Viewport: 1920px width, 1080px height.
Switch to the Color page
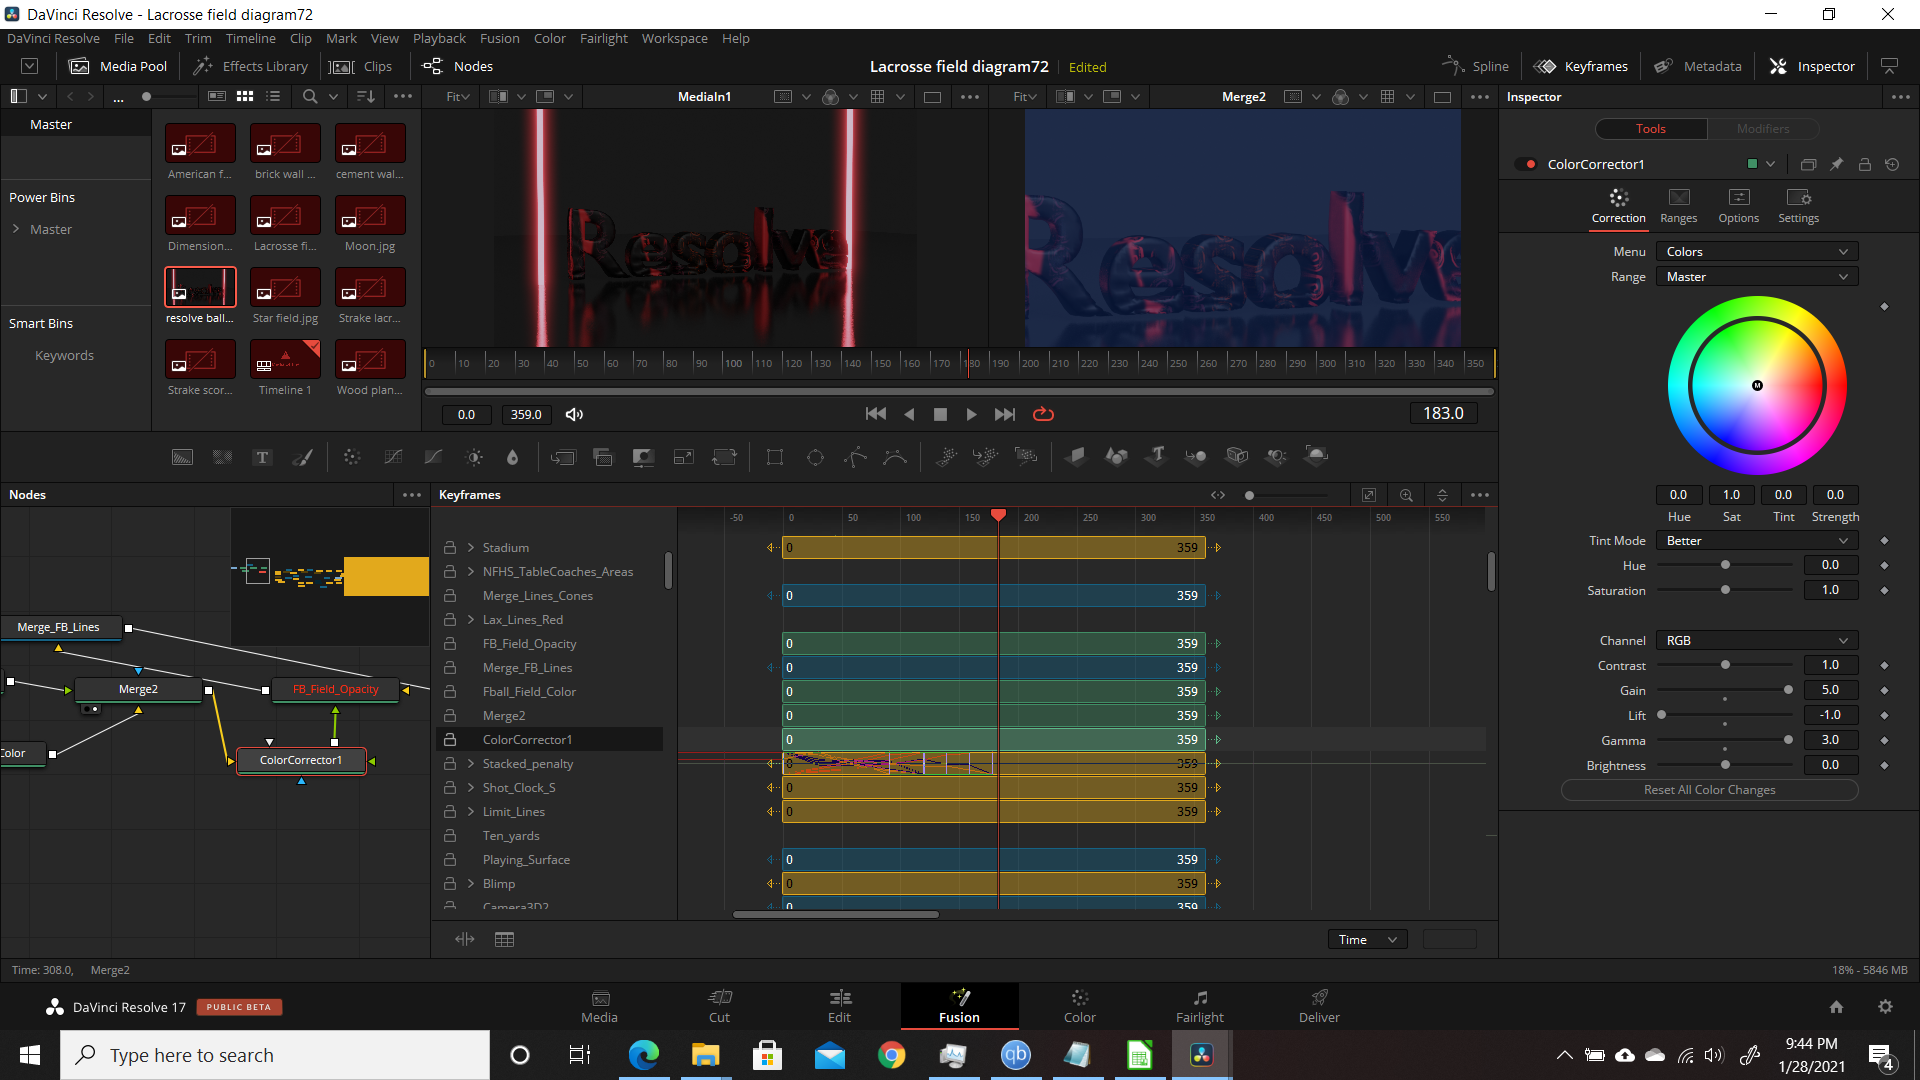tap(1079, 1006)
